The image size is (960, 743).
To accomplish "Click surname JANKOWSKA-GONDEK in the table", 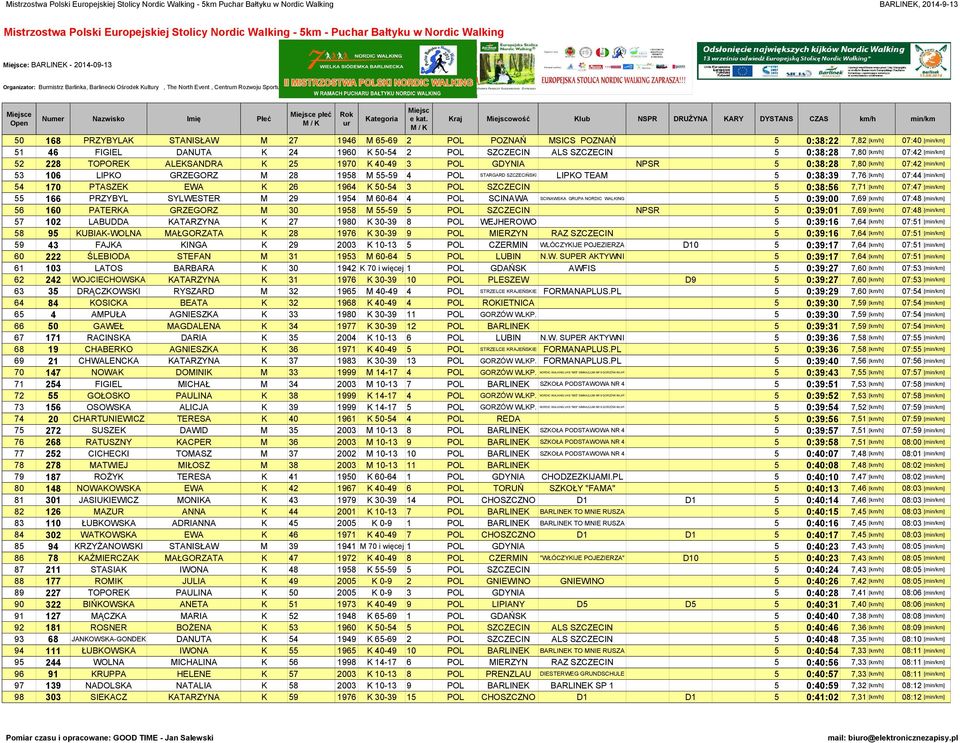I will point(108,640).
